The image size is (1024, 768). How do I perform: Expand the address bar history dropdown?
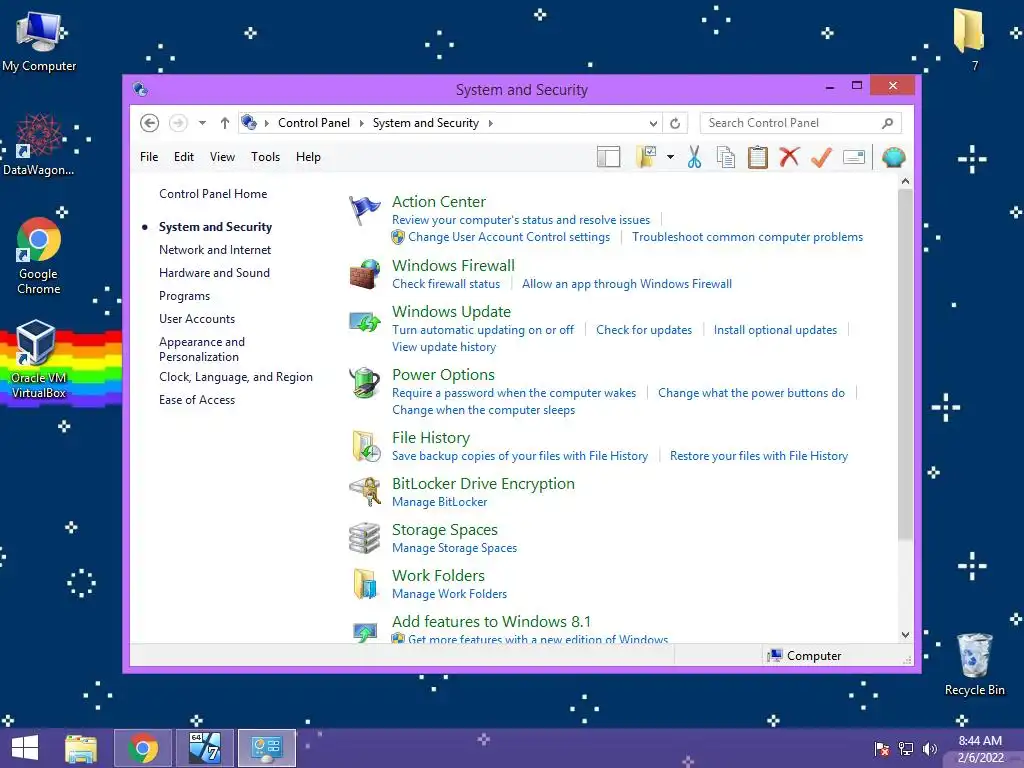[653, 123]
